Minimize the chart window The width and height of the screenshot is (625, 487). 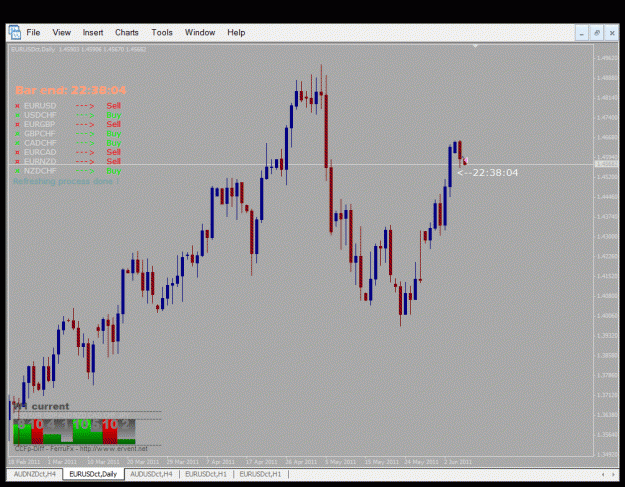pos(582,33)
